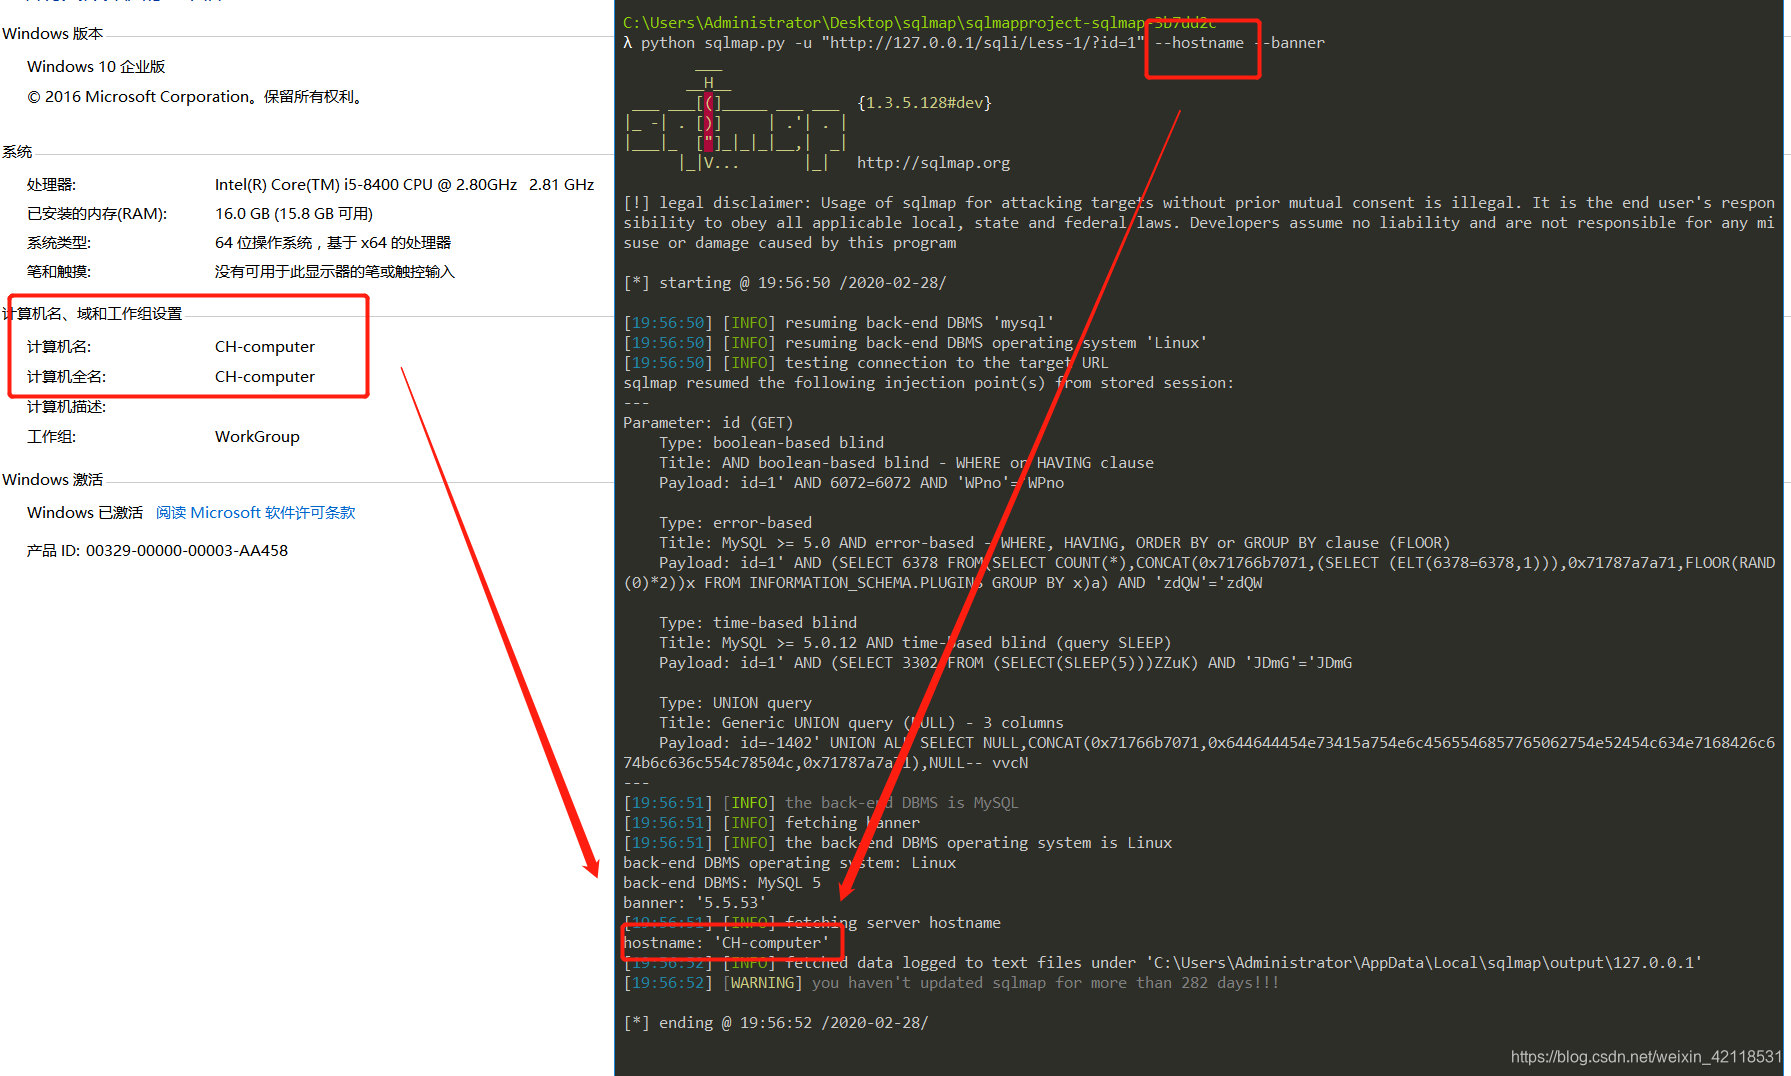Click the 处理器 label in system panel

coord(51,184)
